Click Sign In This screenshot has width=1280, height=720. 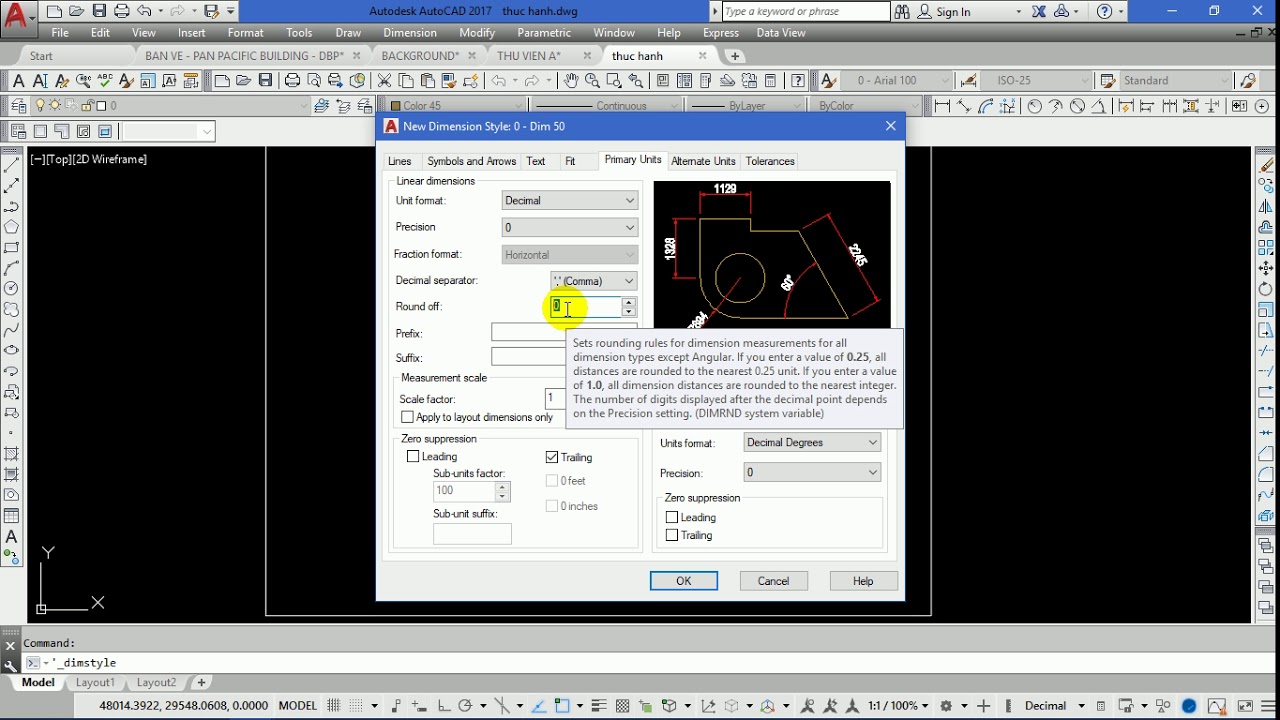coord(953,12)
